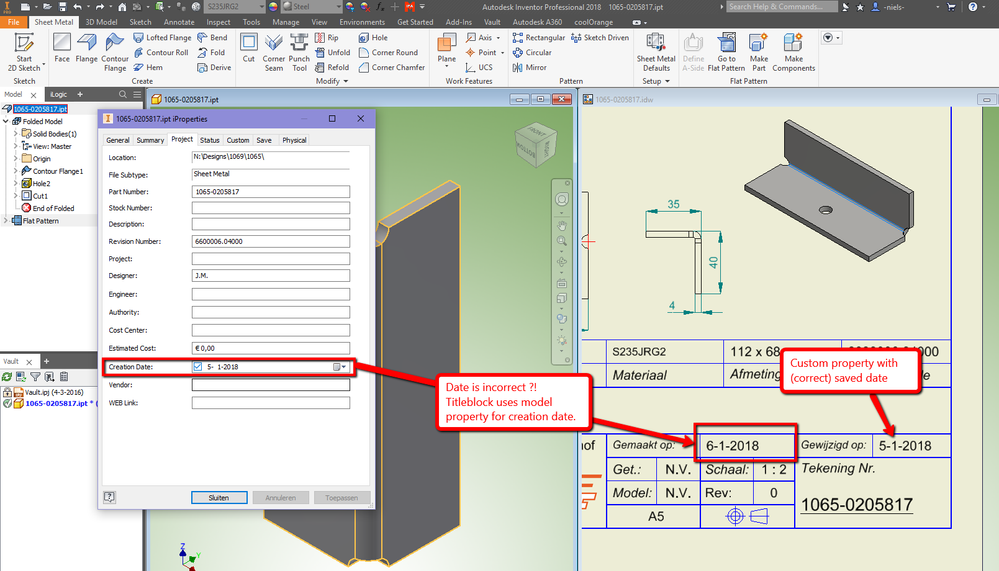Viewport: 999px width, 571px height.
Task: Click the Designer input field
Action: tap(271, 276)
